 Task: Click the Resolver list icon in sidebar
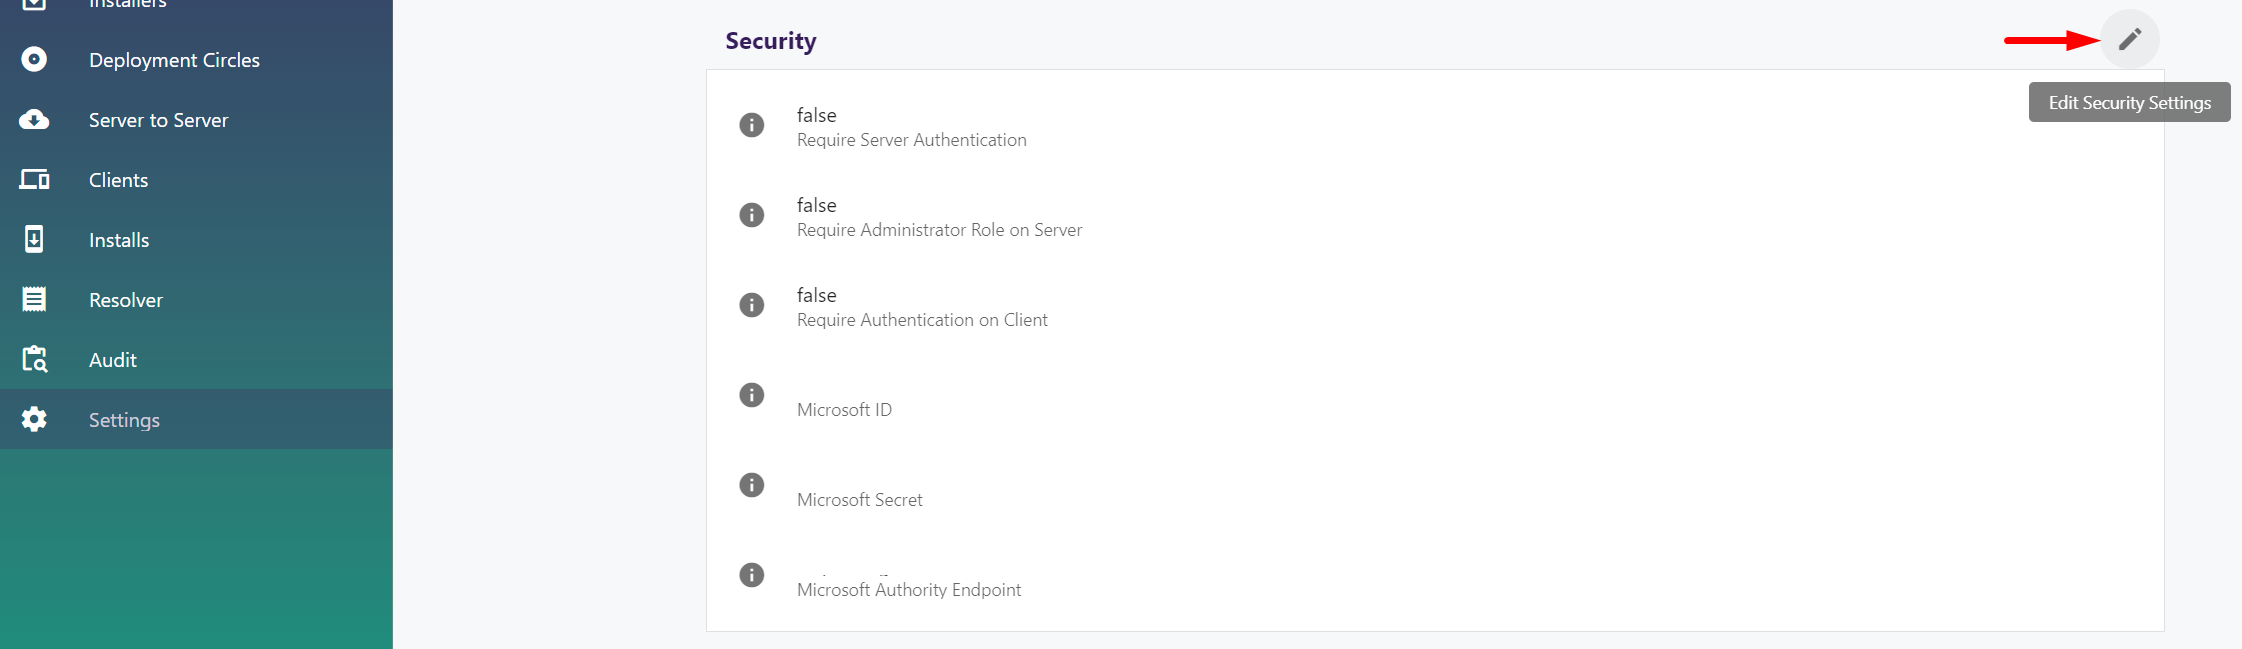[34, 300]
